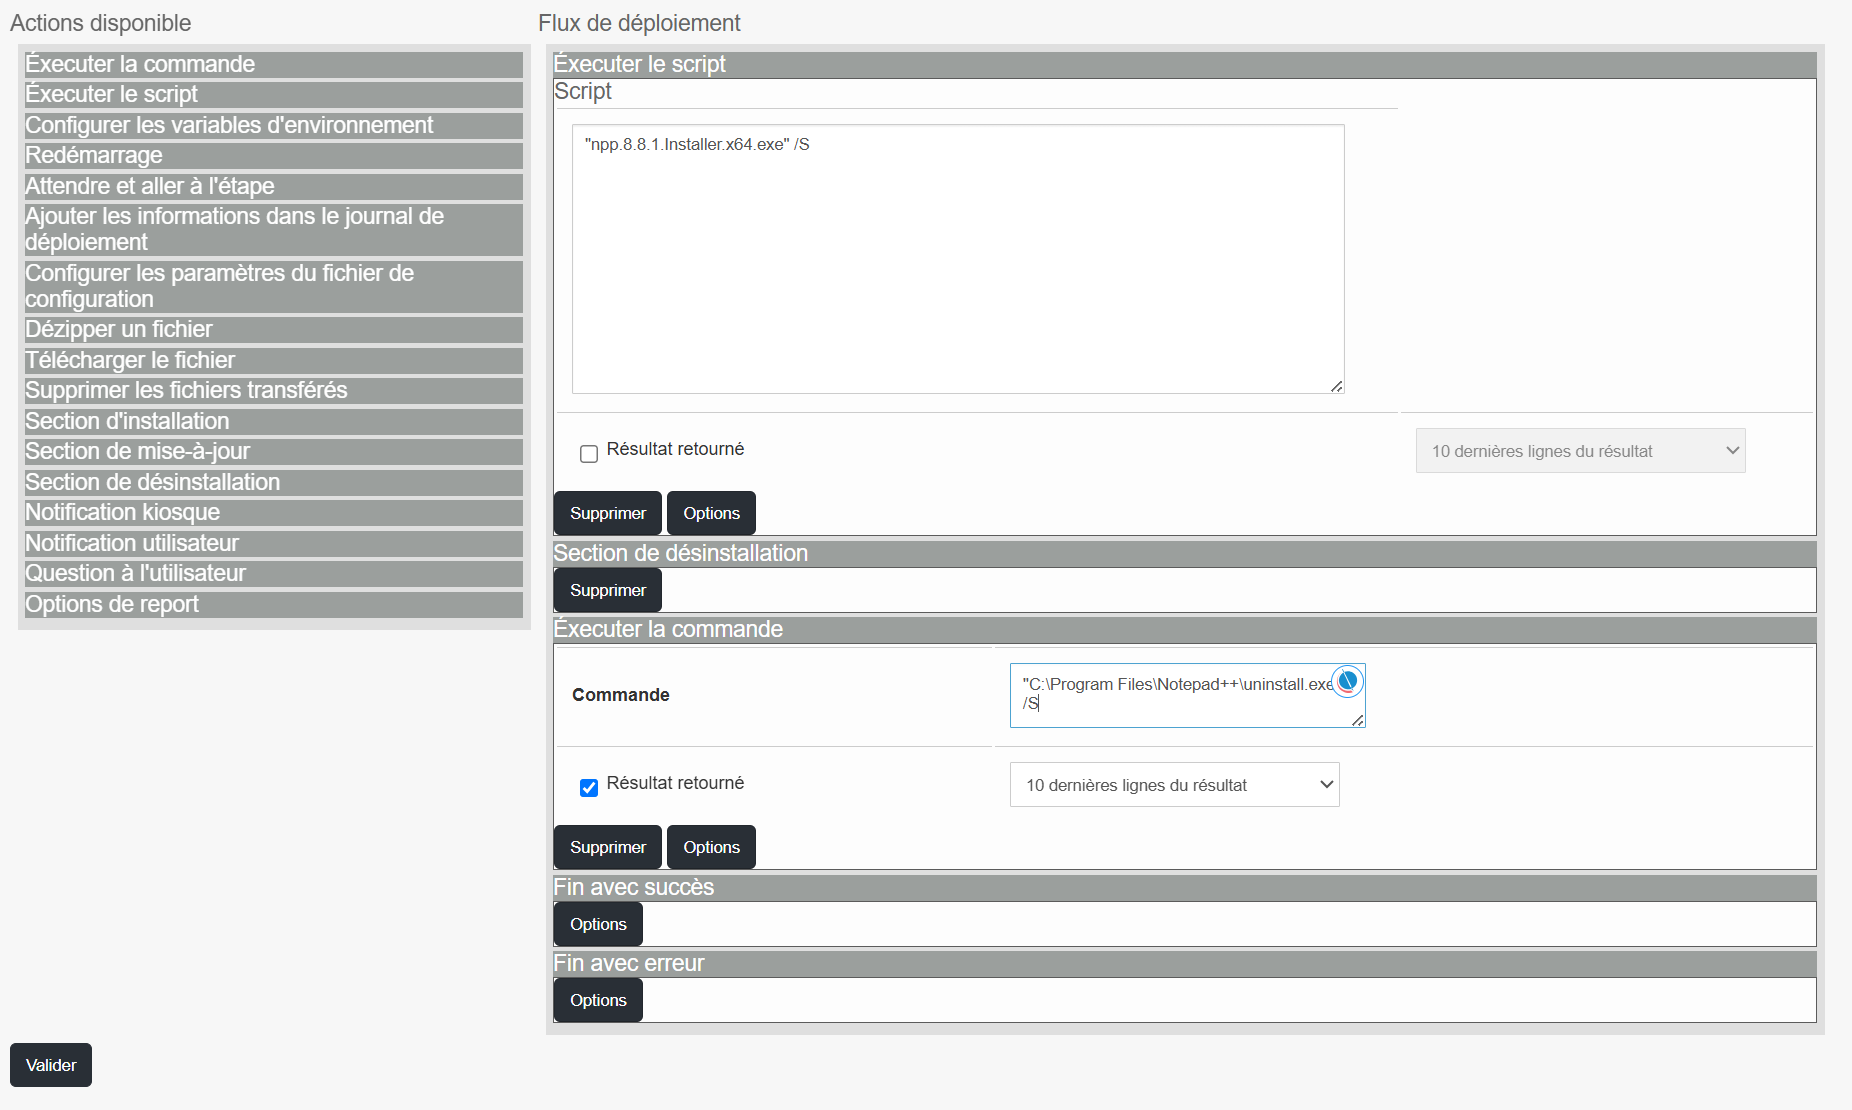The image size is (1852, 1110).
Task: Delete the Section de désinstallation step
Action: [x=608, y=590]
